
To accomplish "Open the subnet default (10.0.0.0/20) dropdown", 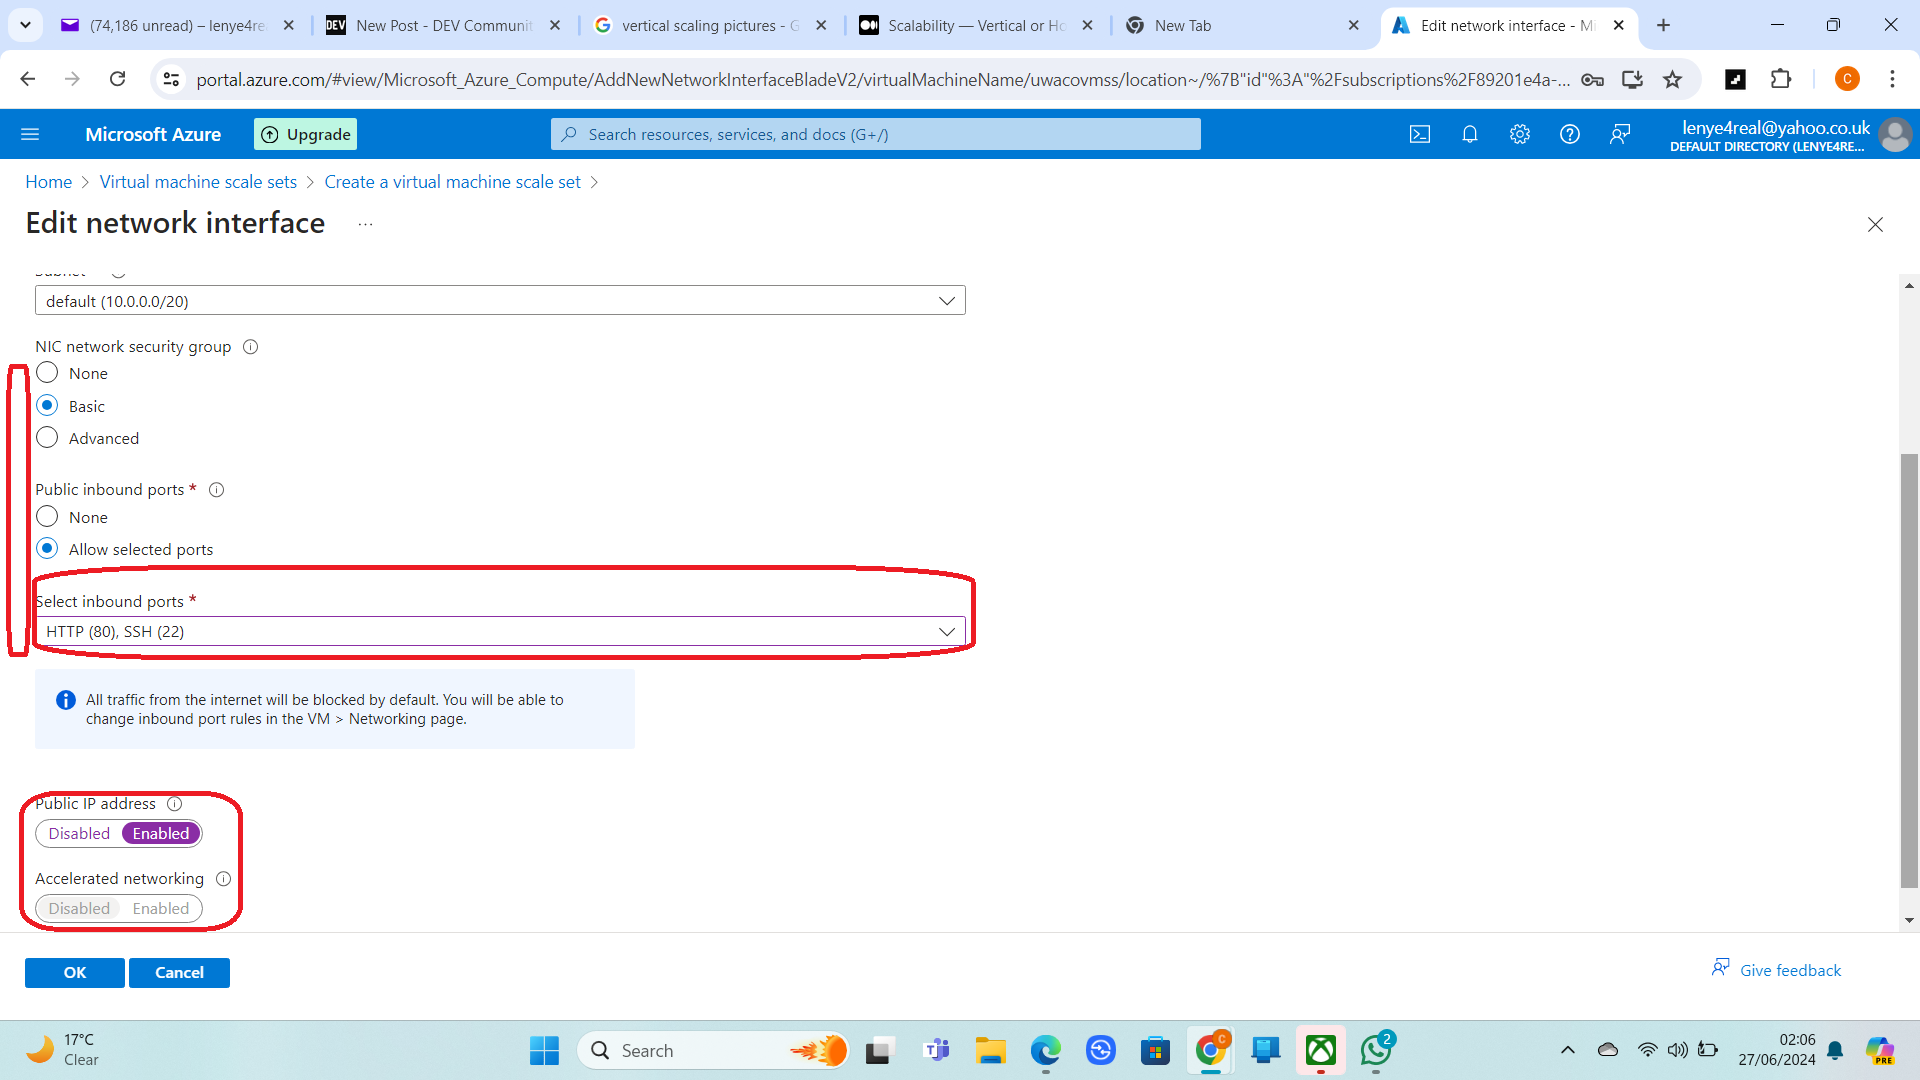I will pos(500,301).
